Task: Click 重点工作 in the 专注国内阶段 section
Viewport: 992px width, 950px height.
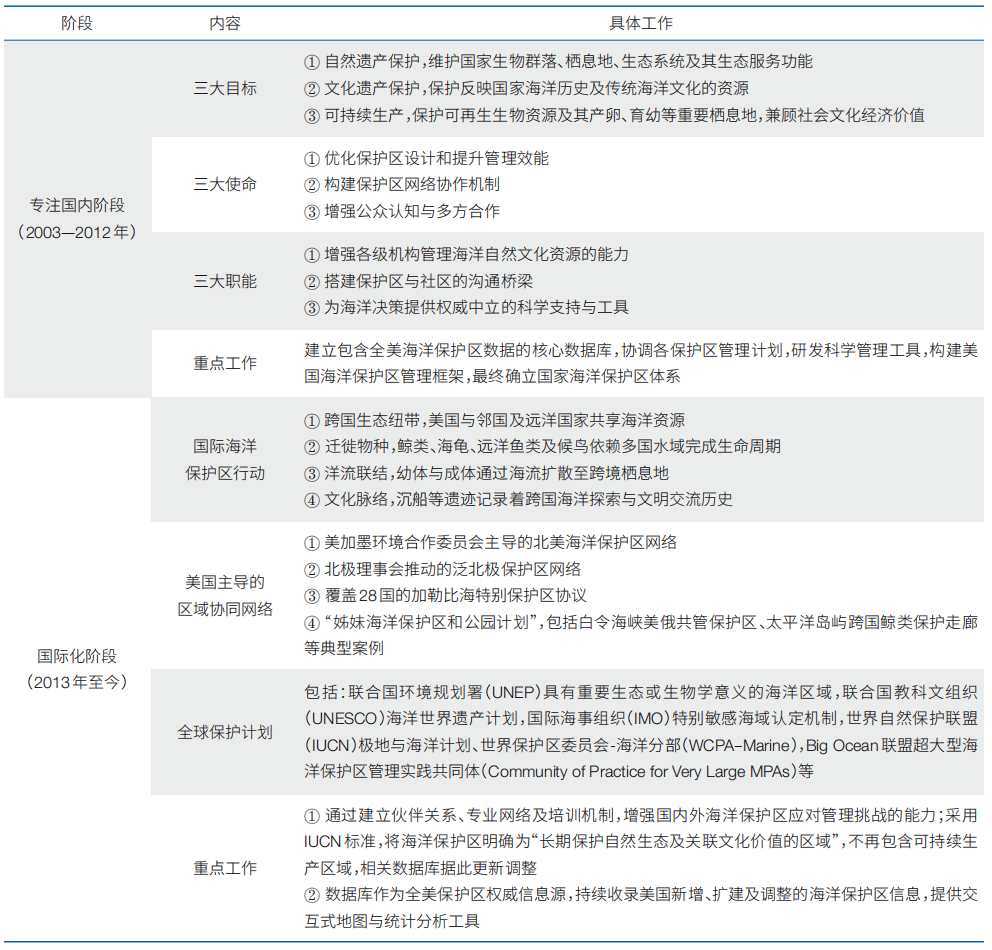Action: (x=225, y=364)
